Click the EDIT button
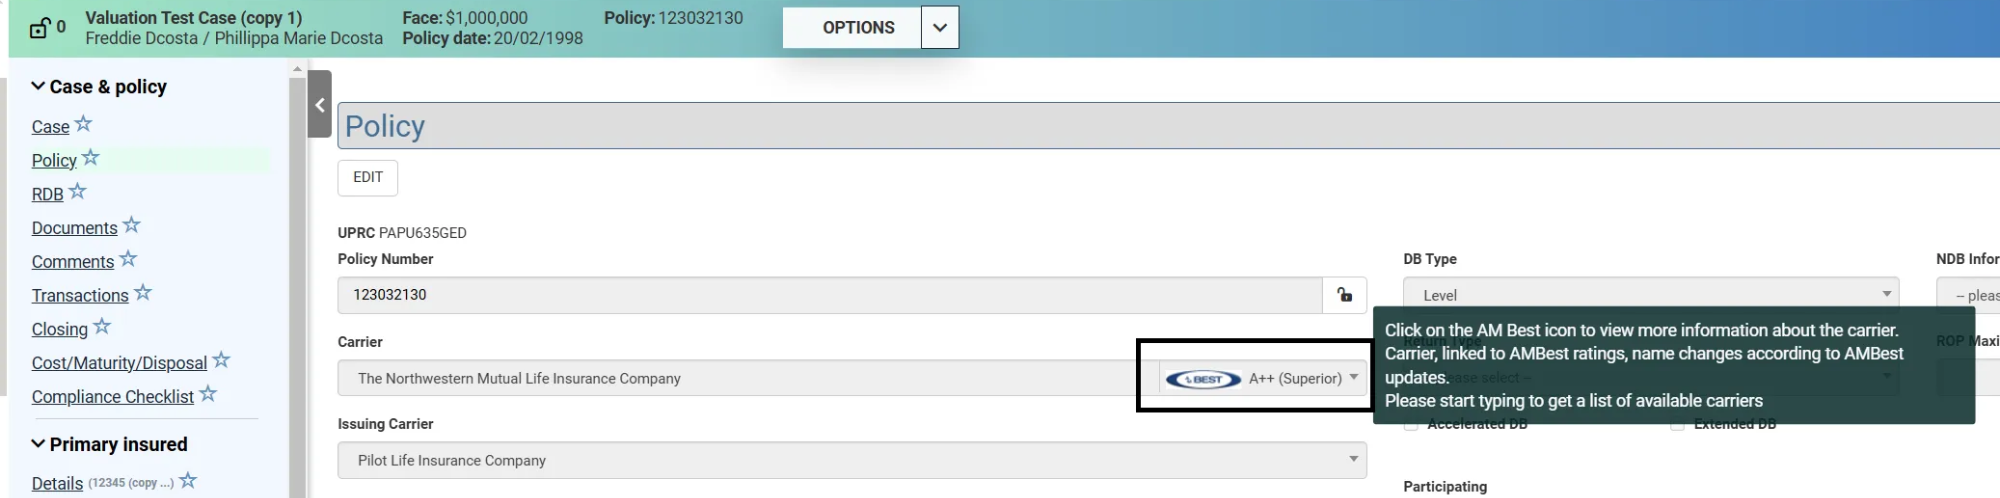This screenshot has height=498, width=2000. (368, 177)
